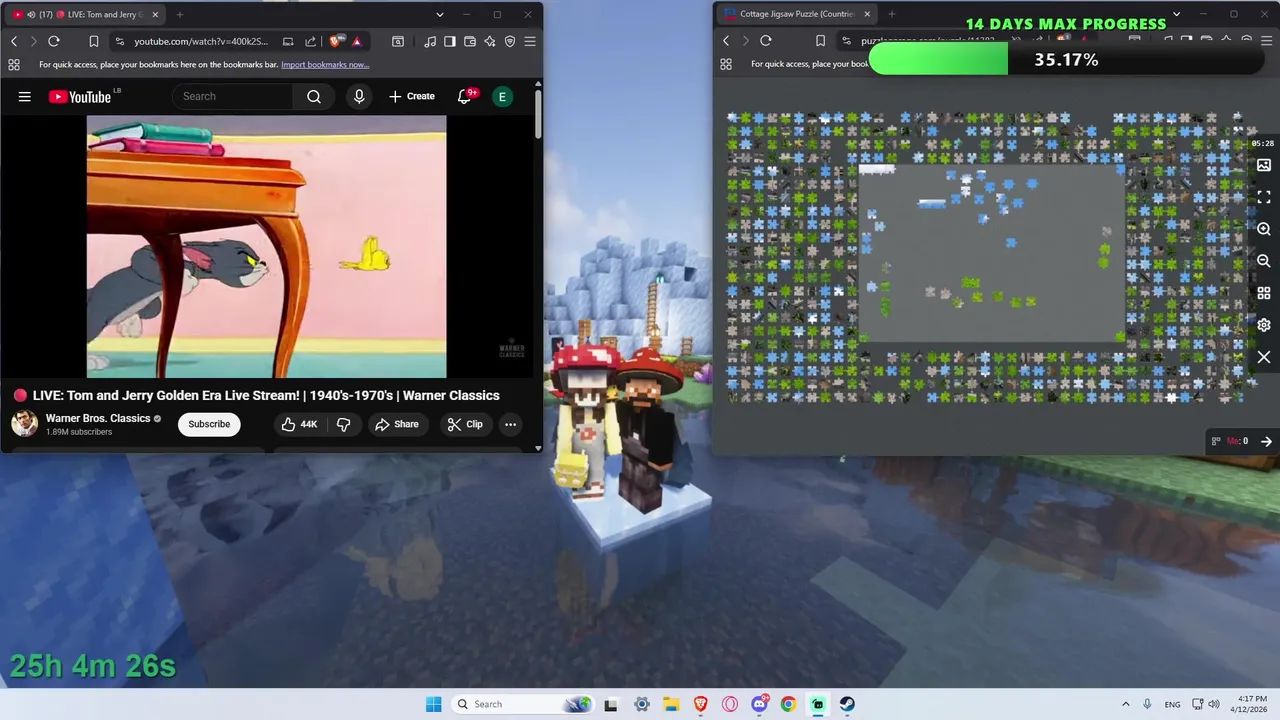
Task: Open media control music note icon
Action: (430, 41)
